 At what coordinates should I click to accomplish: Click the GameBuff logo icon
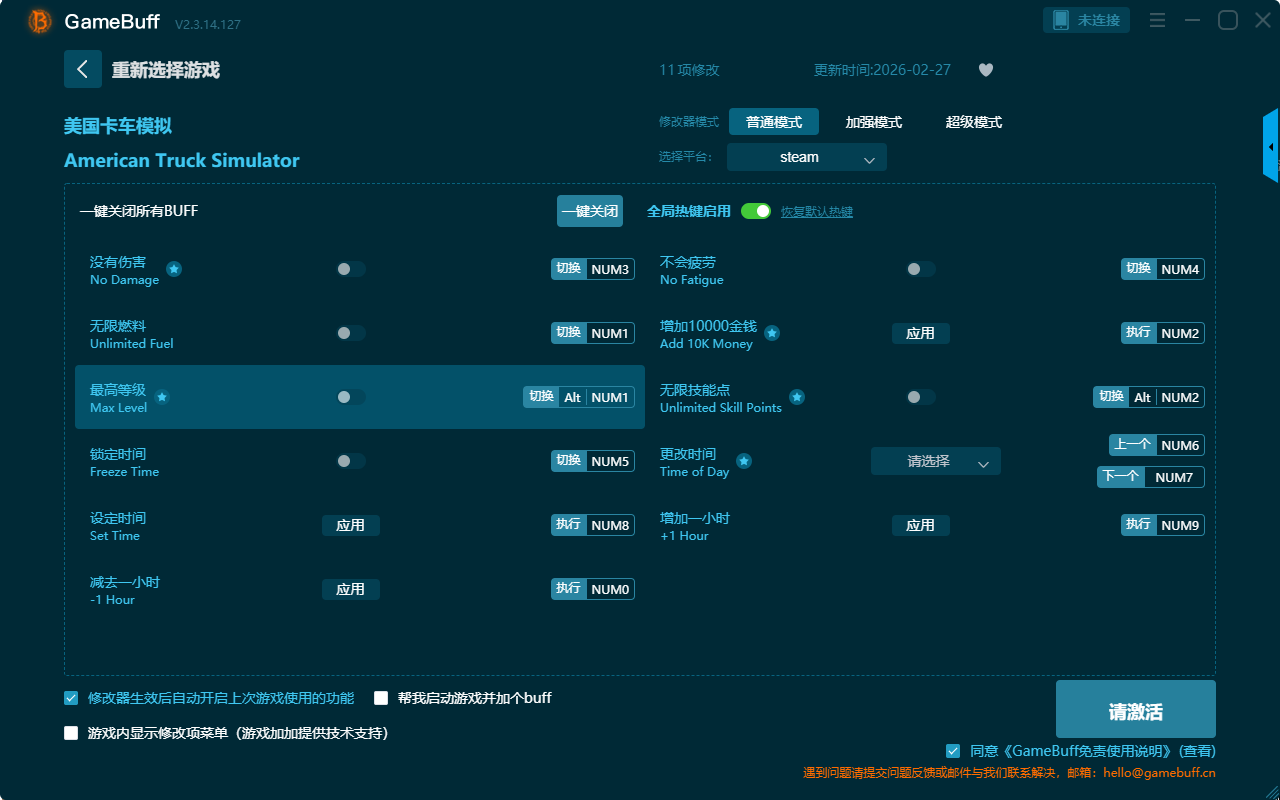pos(40,21)
